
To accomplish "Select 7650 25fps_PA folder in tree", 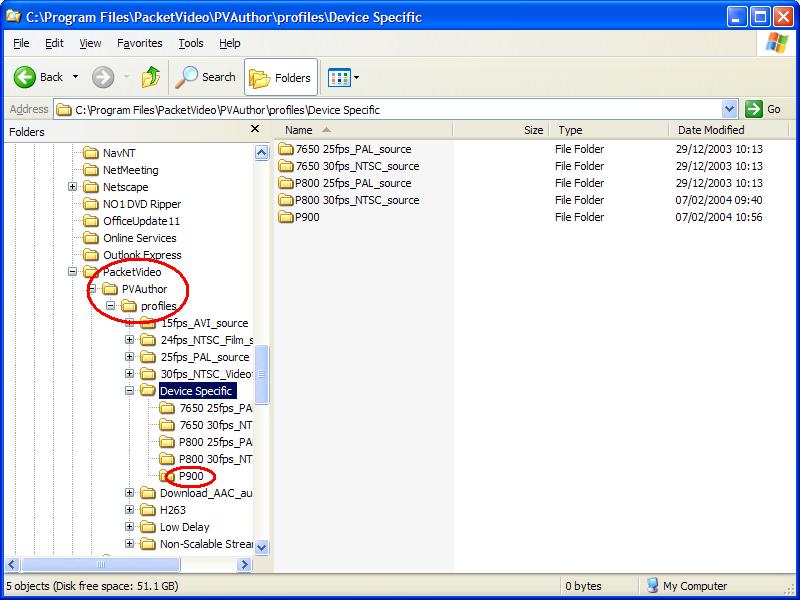I will [215, 408].
